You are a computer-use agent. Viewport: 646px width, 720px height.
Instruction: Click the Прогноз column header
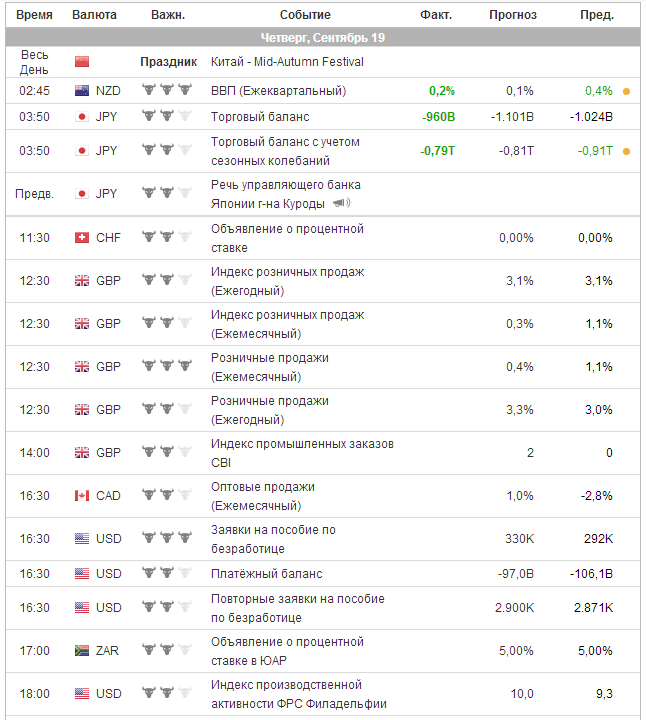(512, 15)
